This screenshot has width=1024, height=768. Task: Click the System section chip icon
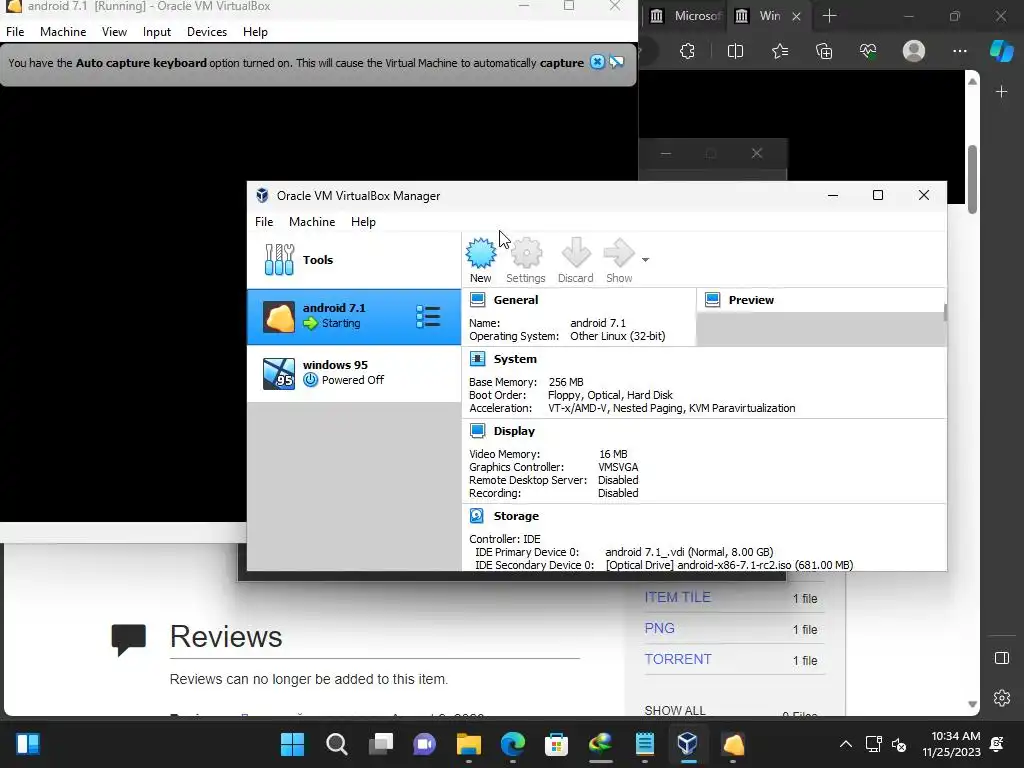click(477, 359)
